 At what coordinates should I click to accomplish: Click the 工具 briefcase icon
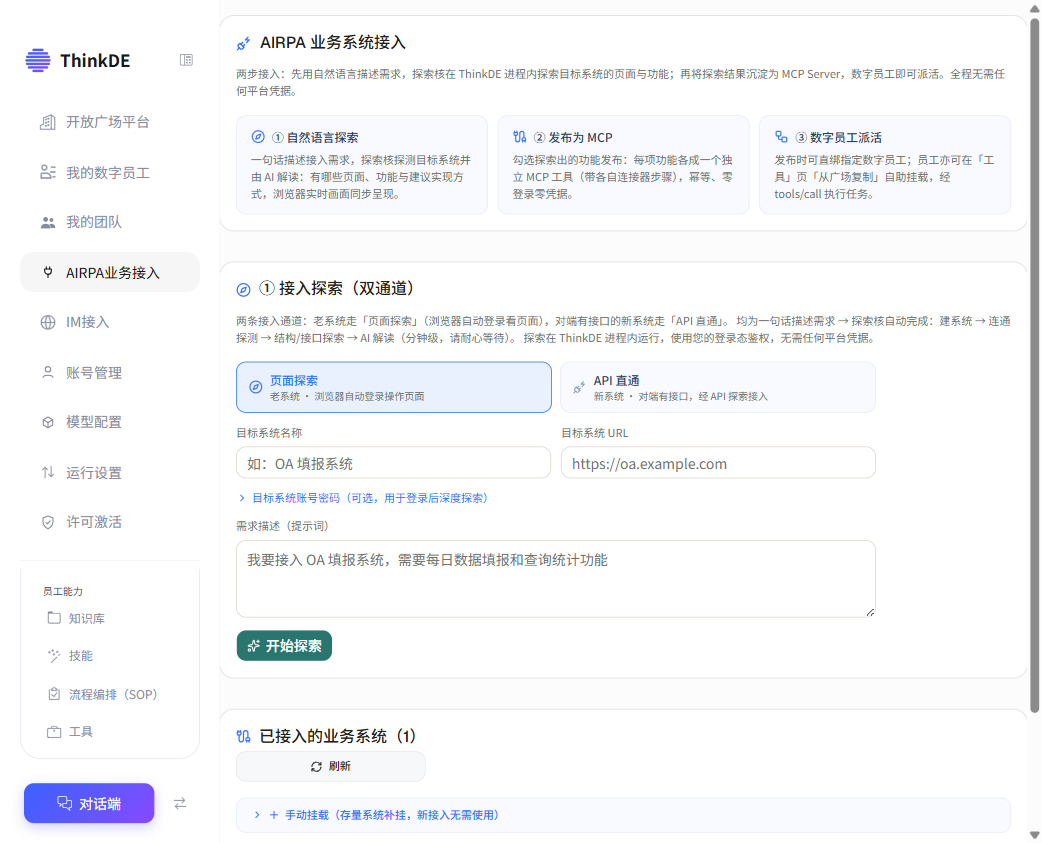pos(54,731)
